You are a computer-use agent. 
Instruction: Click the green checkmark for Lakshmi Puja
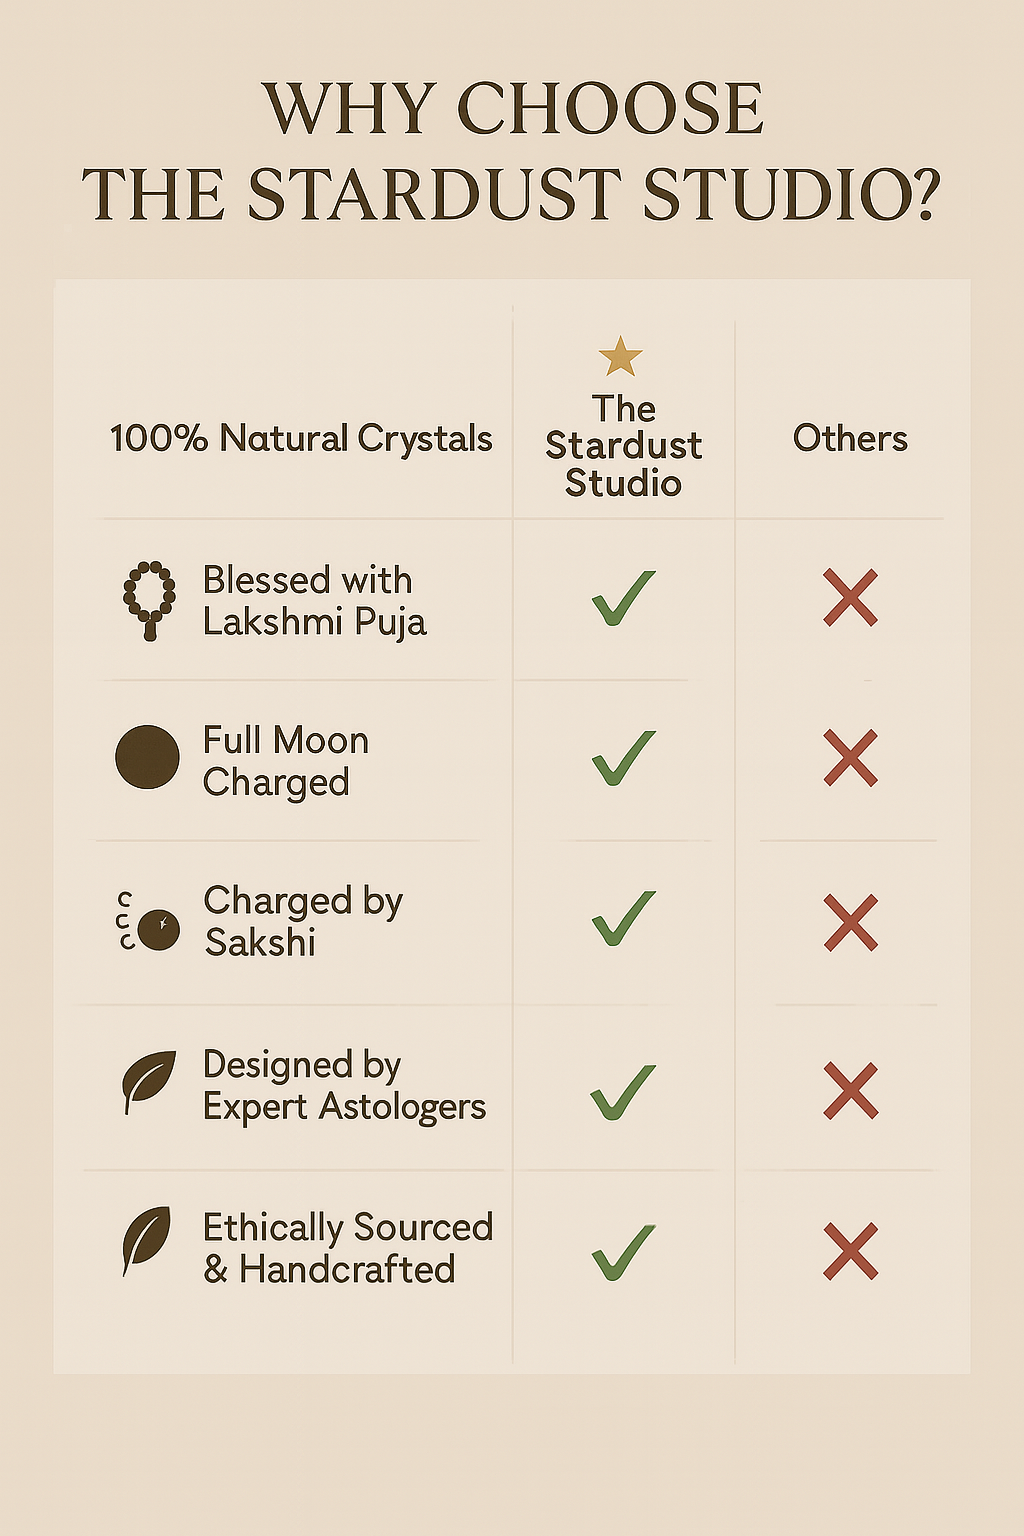tap(623, 598)
